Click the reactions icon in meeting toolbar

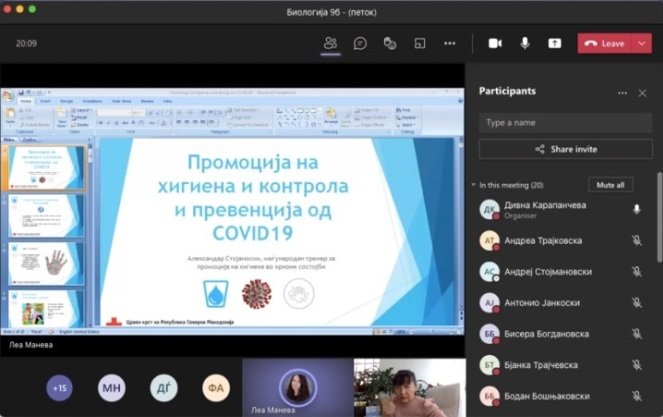point(390,43)
